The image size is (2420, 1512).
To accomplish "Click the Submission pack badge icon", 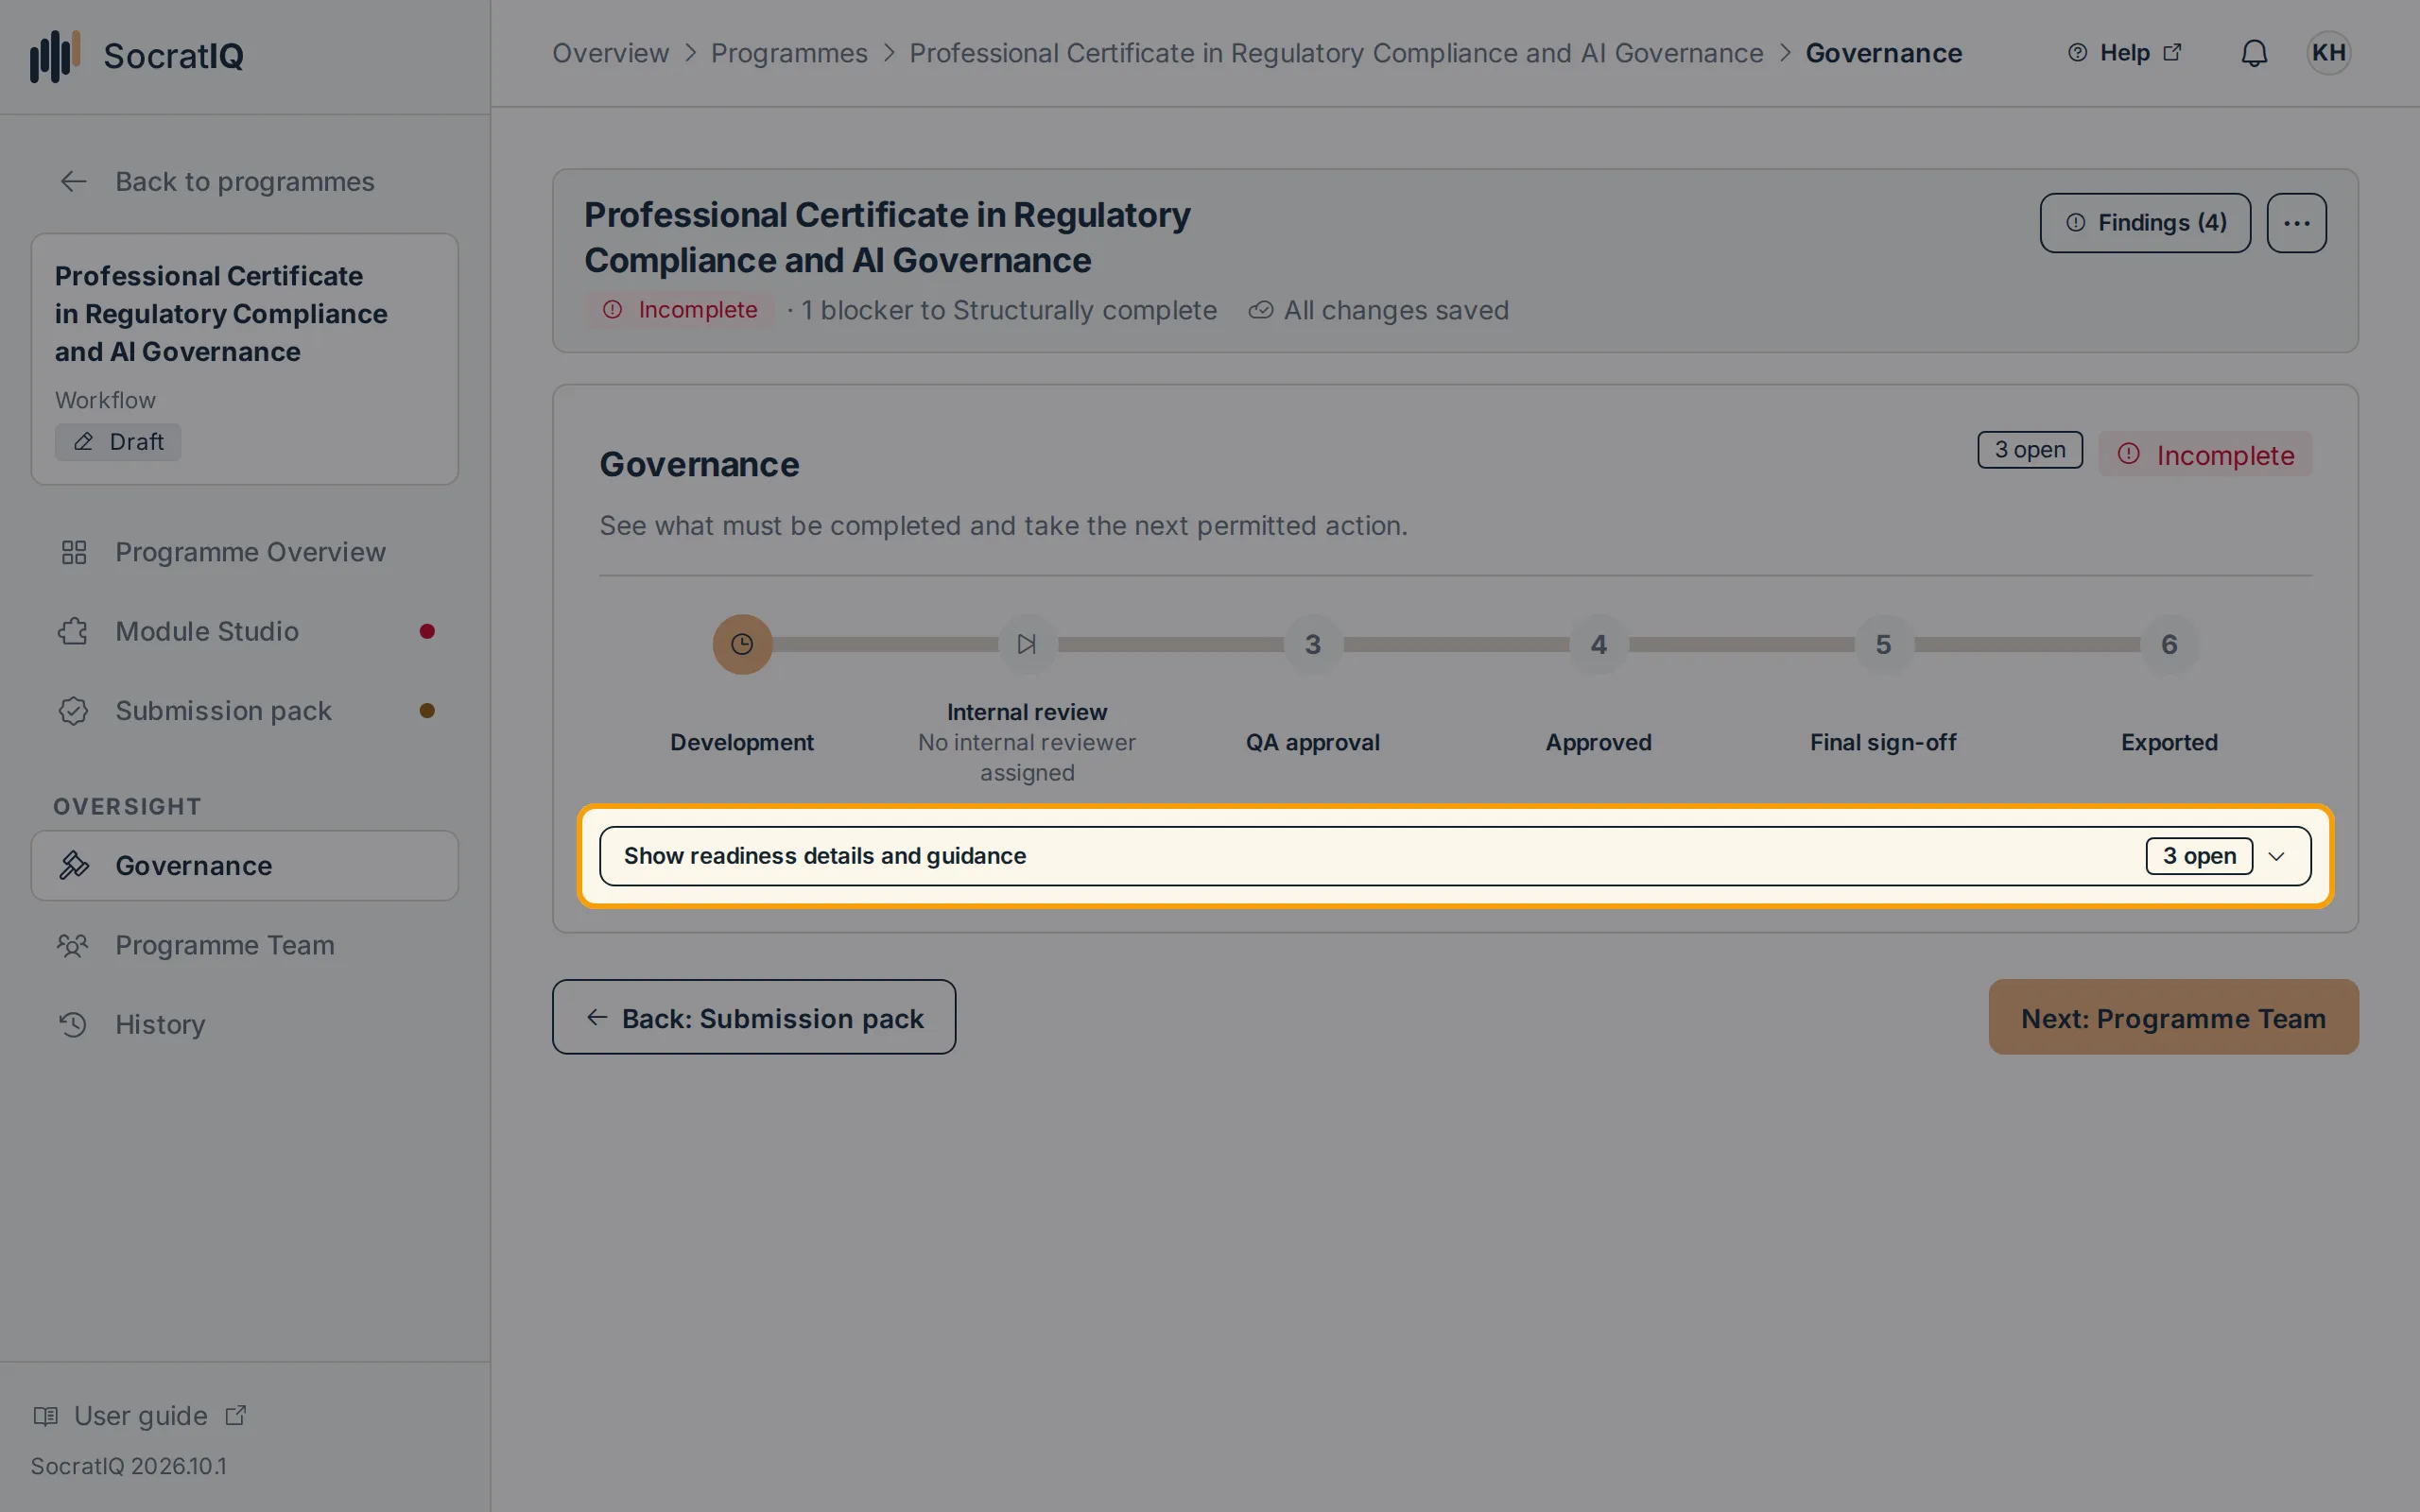I will [x=74, y=711].
